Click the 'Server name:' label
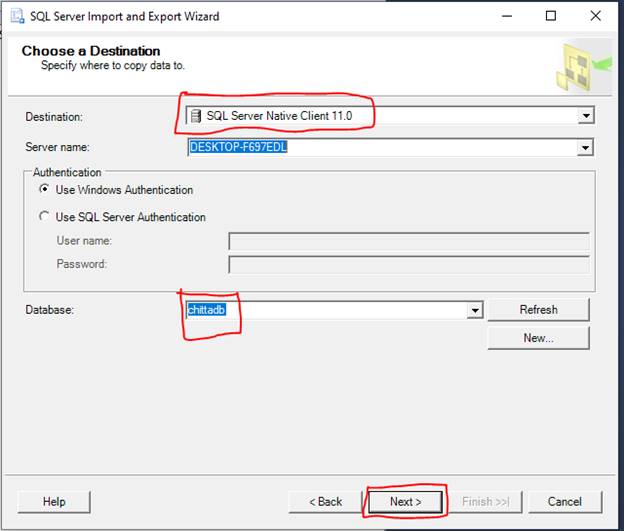The width and height of the screenshot is (624, 531). tap(57, 147)
